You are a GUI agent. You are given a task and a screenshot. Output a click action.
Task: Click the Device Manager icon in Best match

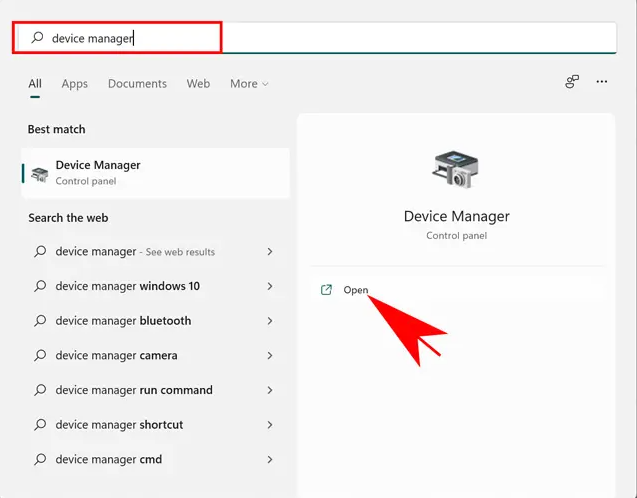[40, 174]
